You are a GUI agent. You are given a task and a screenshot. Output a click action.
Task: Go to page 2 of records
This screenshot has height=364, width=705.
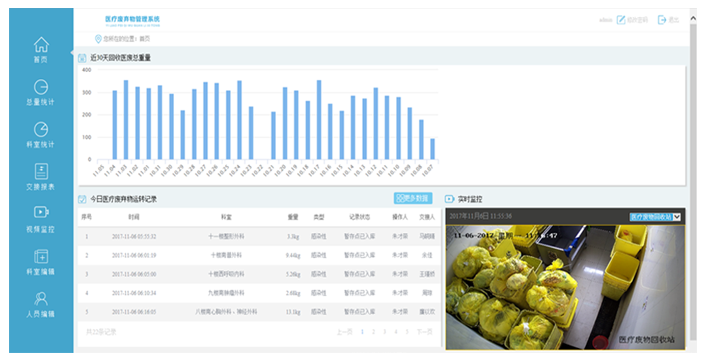373,332
